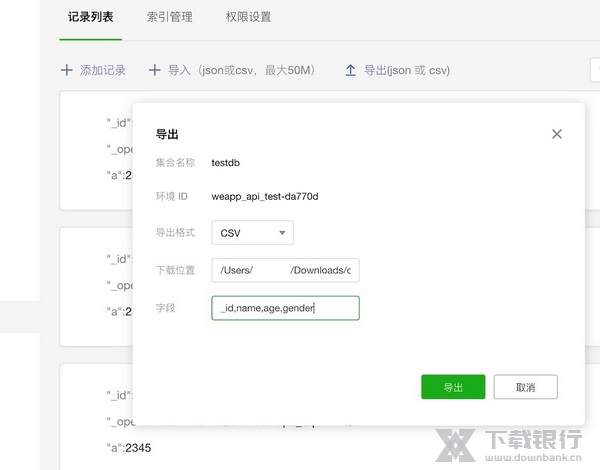Select the weapp_api_test-da770d environment ID text
600x470 pixels.
[265, 196]
